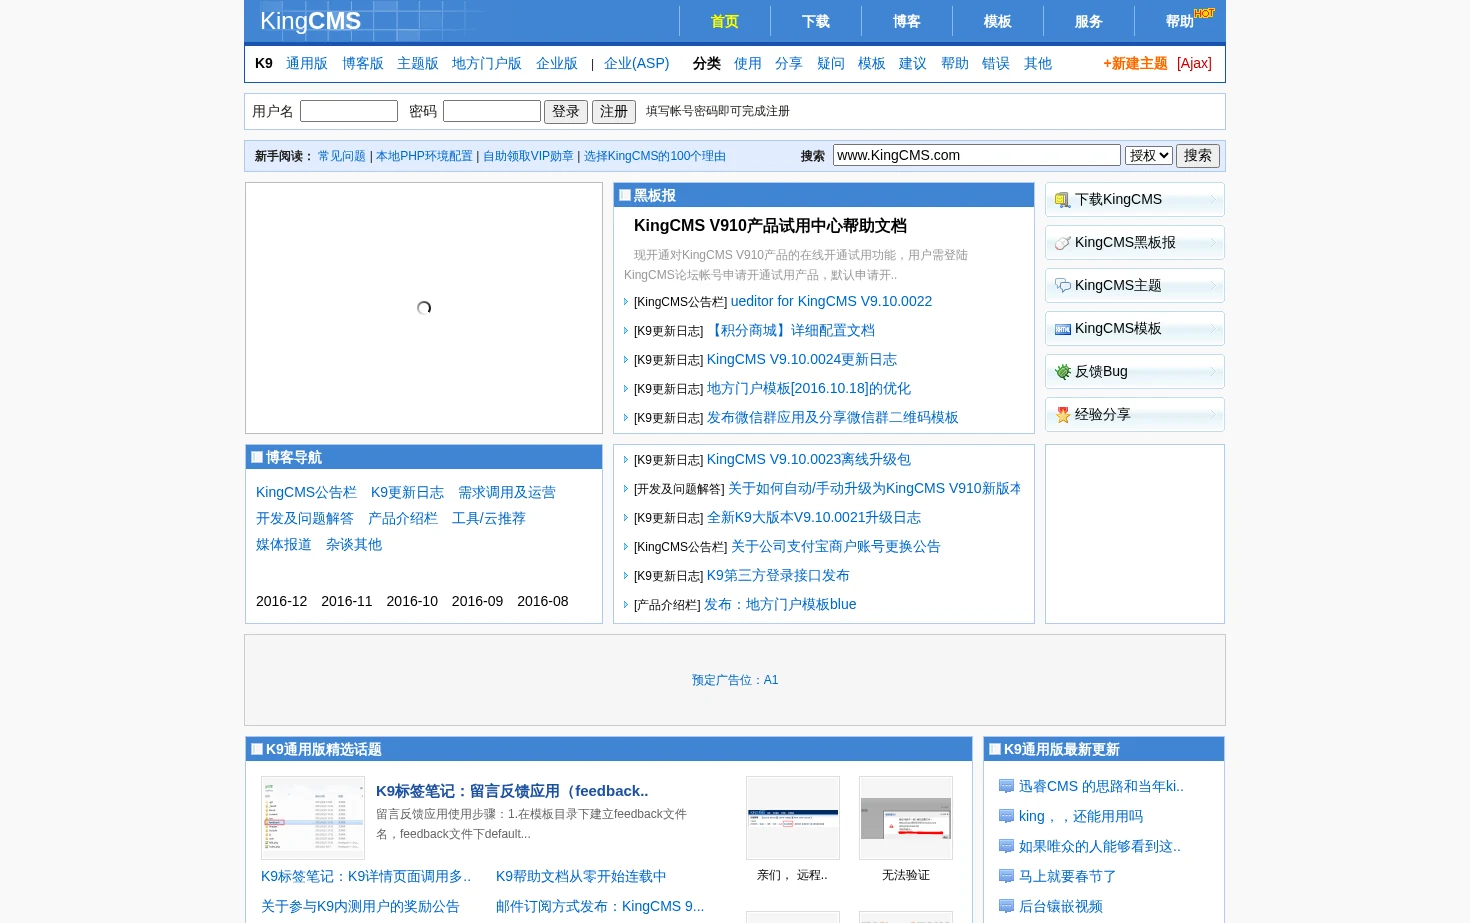Filter by 错误 category
Image resolution: width=1470 pixels, height=923 pixels.
[996, 63]
